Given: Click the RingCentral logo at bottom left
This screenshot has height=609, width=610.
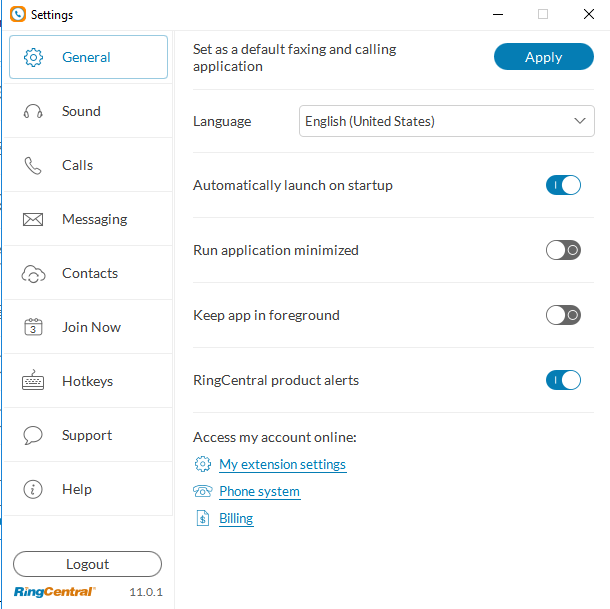Looking at the screenshot, I should pos(55,592).
